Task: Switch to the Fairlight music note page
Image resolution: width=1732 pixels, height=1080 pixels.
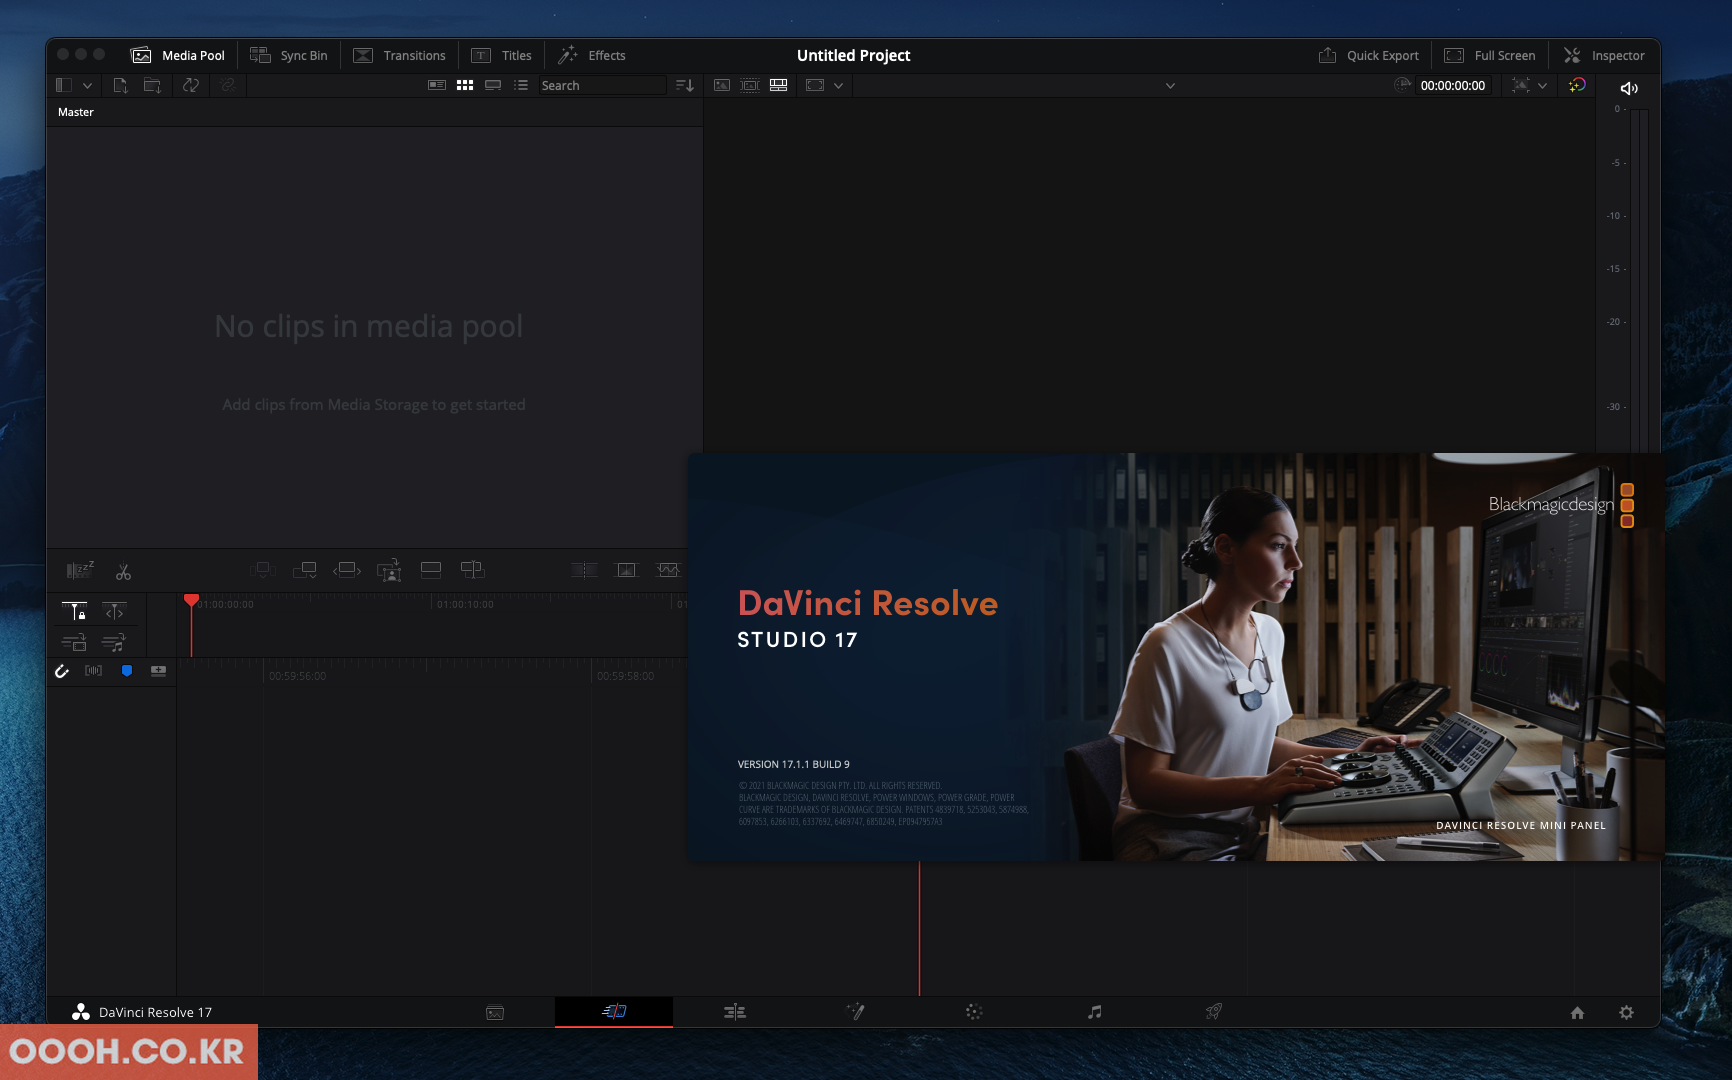Action: tap(1095, 1012)
